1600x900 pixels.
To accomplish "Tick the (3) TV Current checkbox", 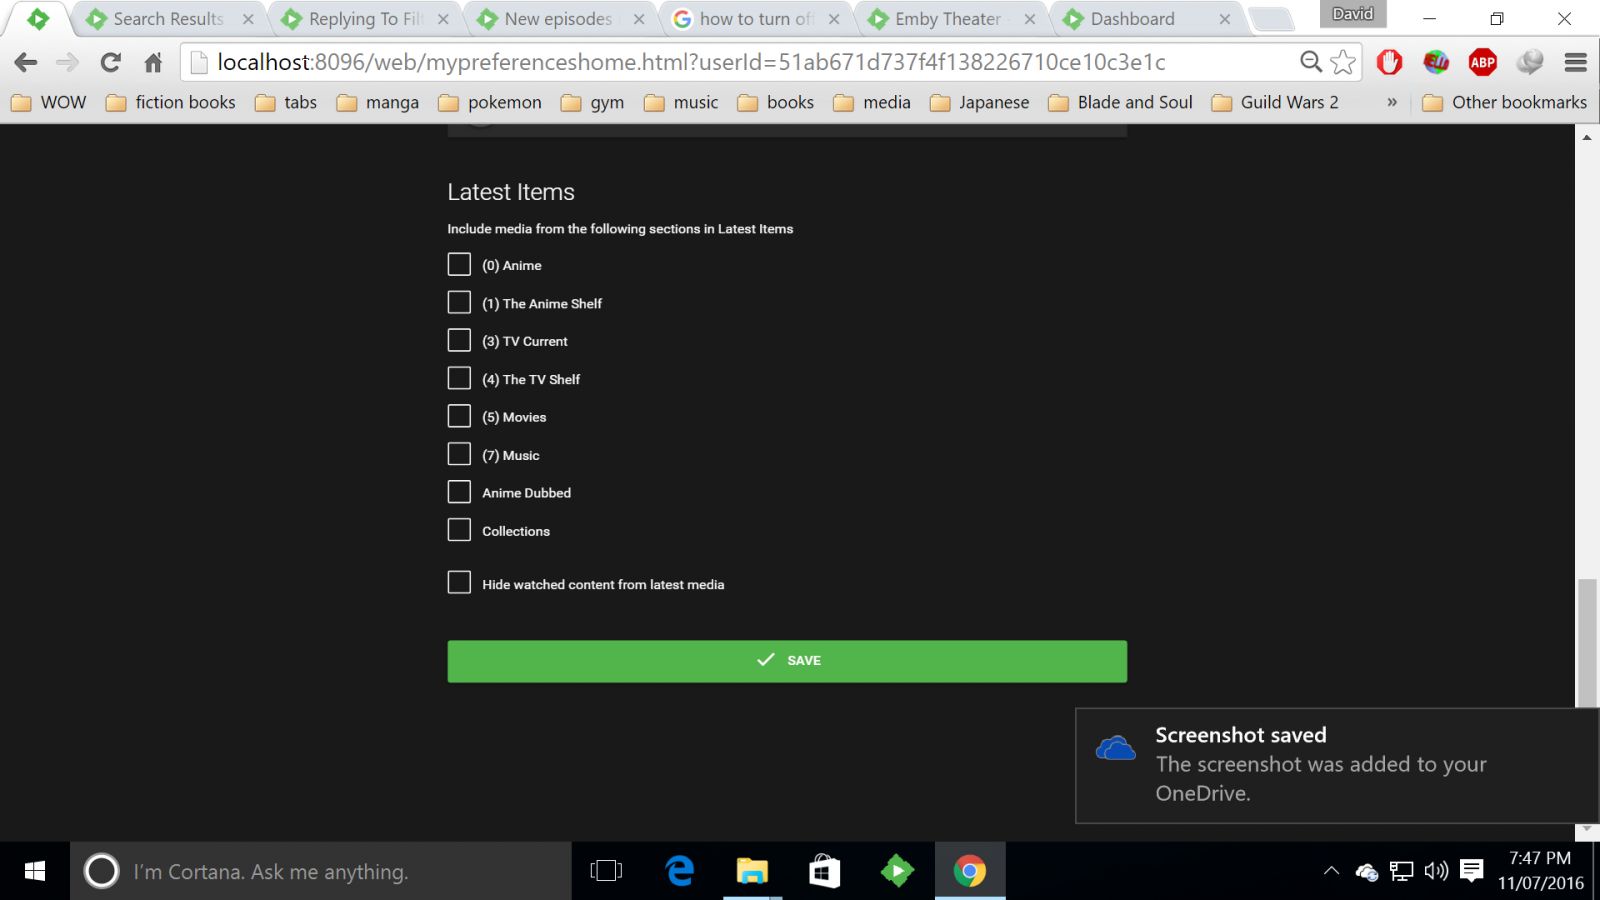I will [459, 340].
